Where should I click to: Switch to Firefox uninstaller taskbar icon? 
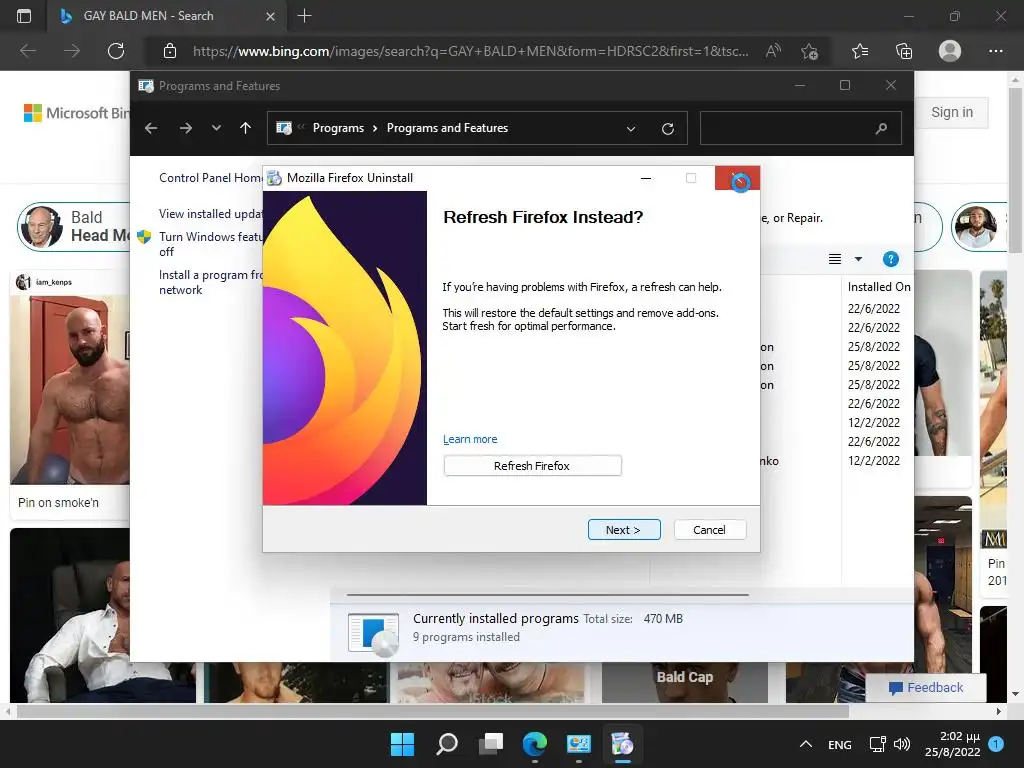(x=622, y=744)
